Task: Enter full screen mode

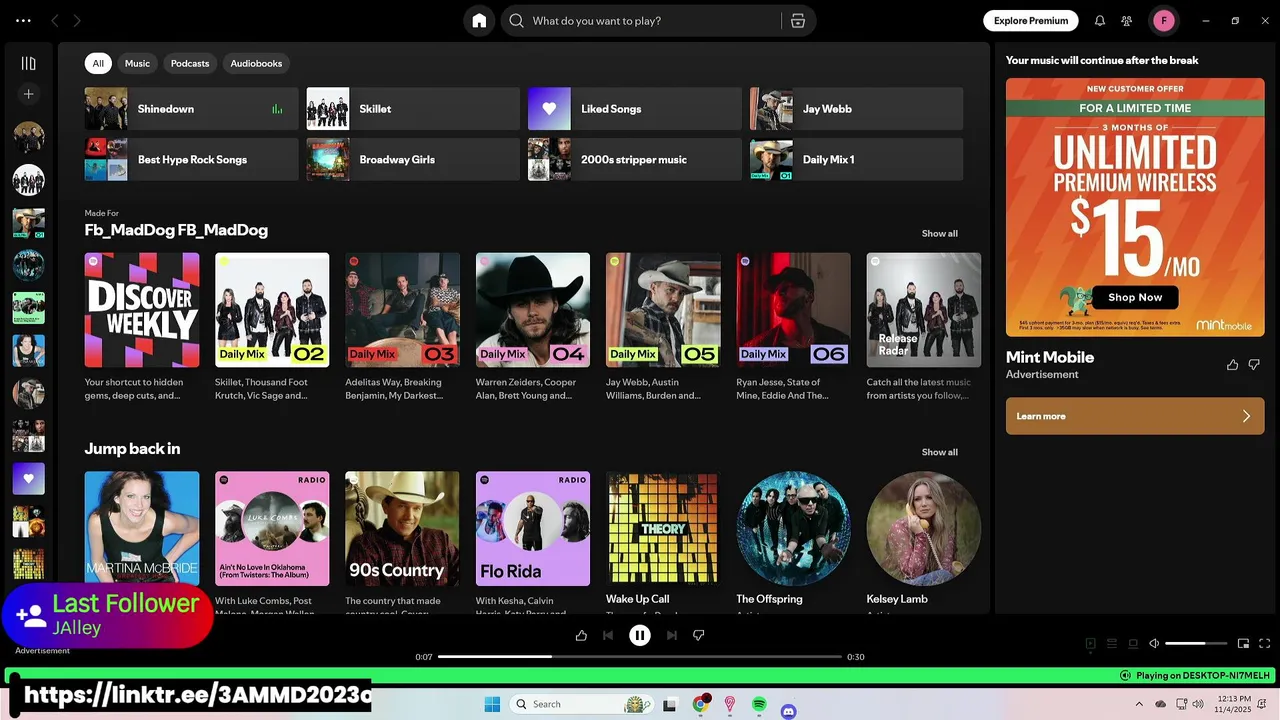Action: [1264, 644]
